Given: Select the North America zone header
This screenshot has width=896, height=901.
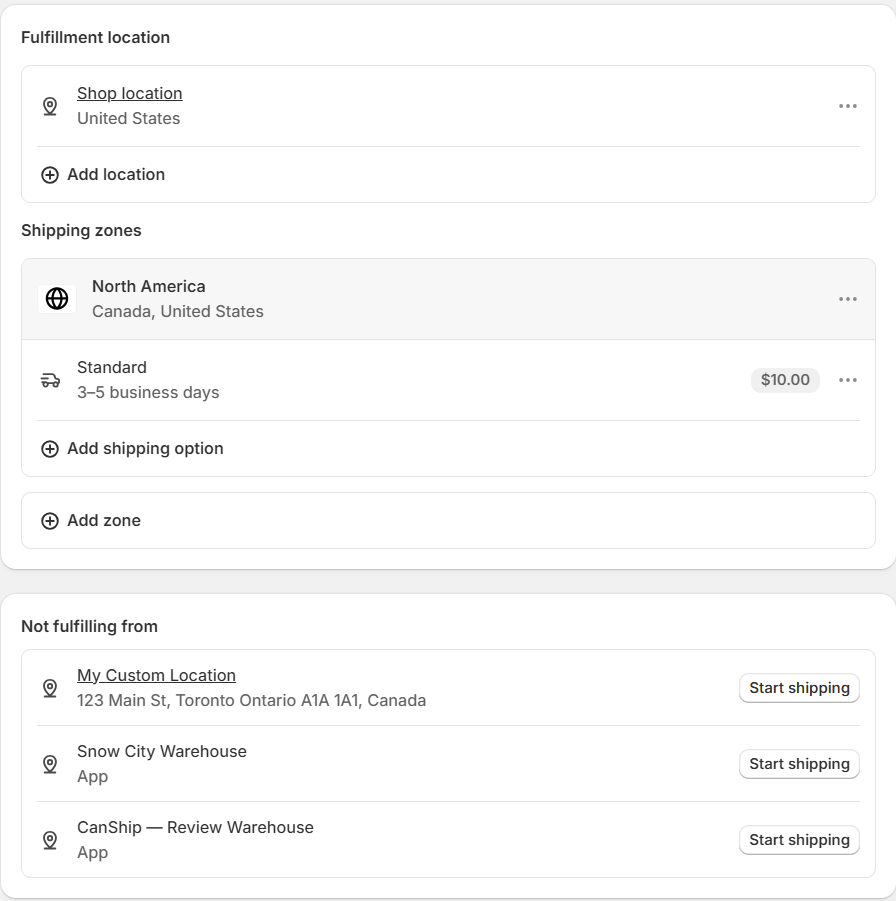Looking at the screenshot, I should click(x=448, y=299).
